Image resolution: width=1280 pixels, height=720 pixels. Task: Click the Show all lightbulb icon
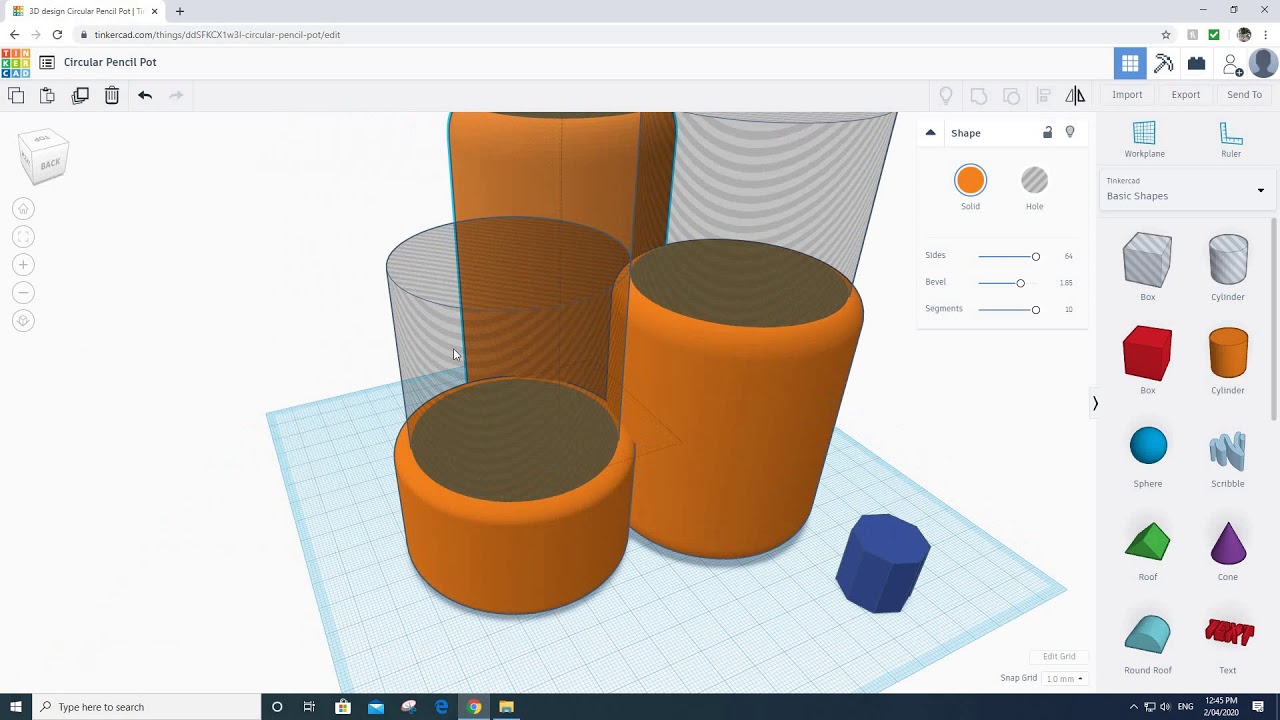(x=946, y=95)
